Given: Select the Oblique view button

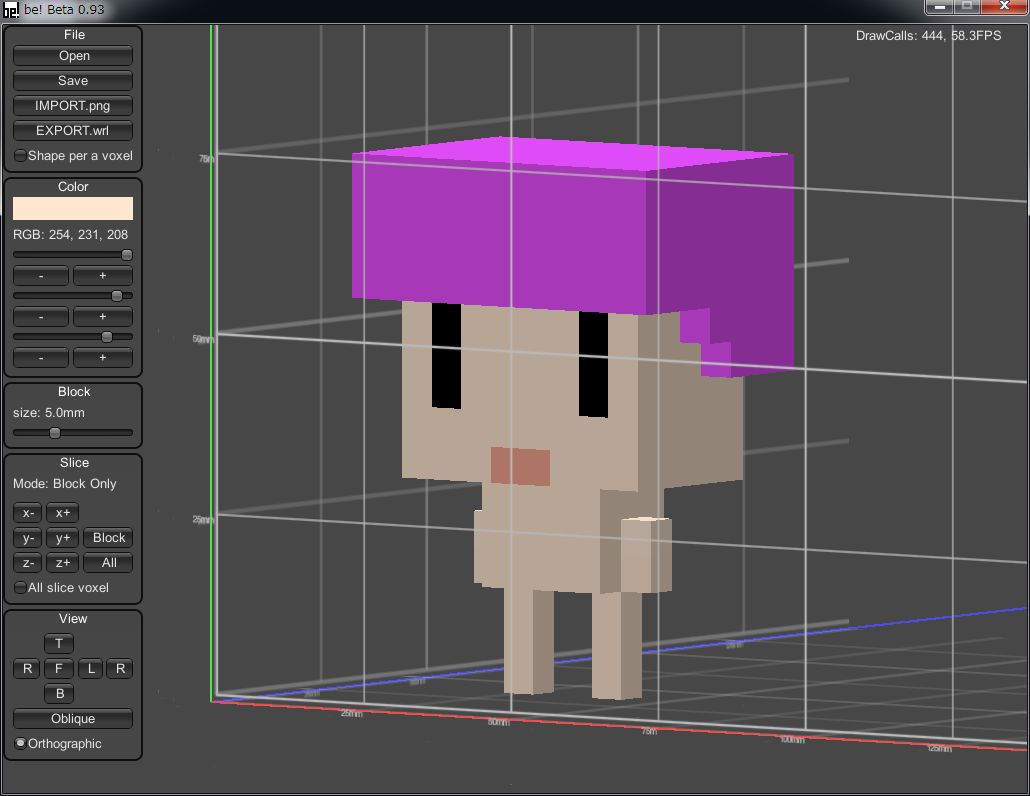Looking at the screenshot, I should point(73,719).
